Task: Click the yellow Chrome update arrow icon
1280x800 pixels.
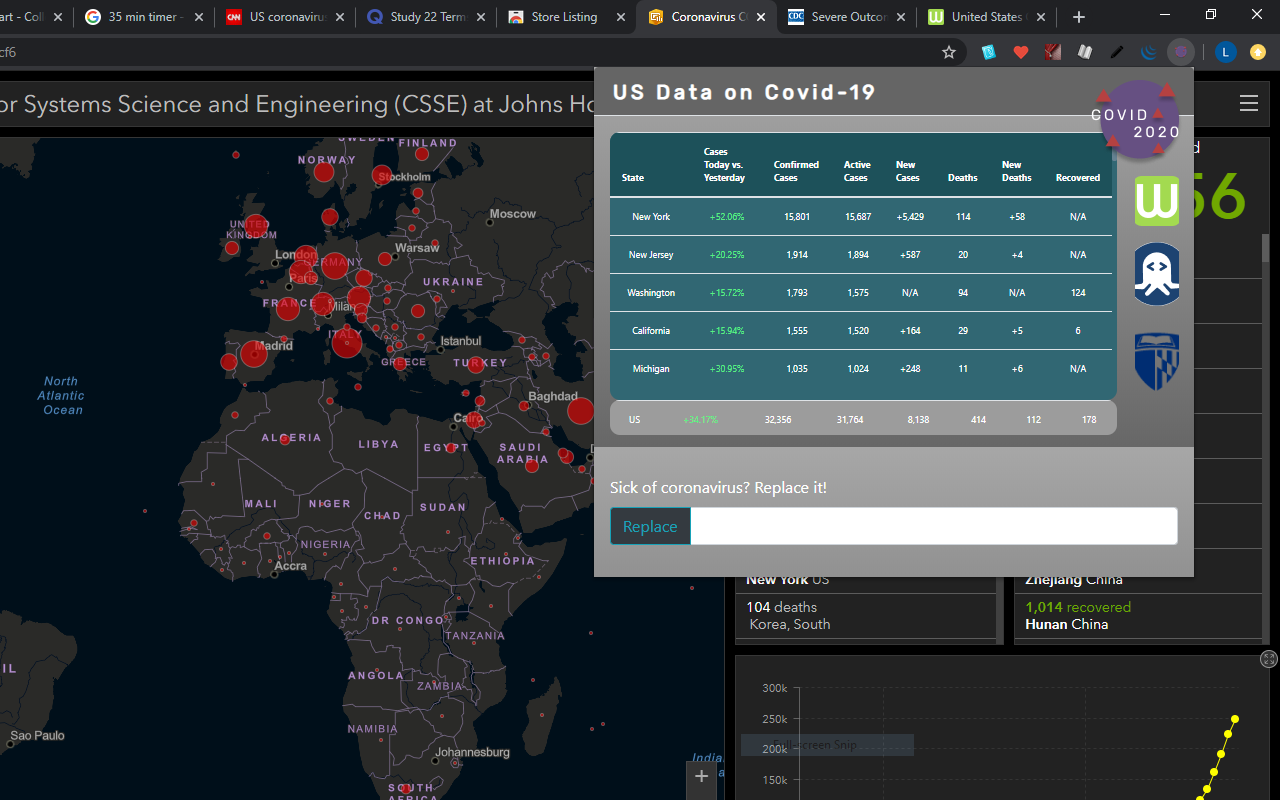Action: 1258,52
